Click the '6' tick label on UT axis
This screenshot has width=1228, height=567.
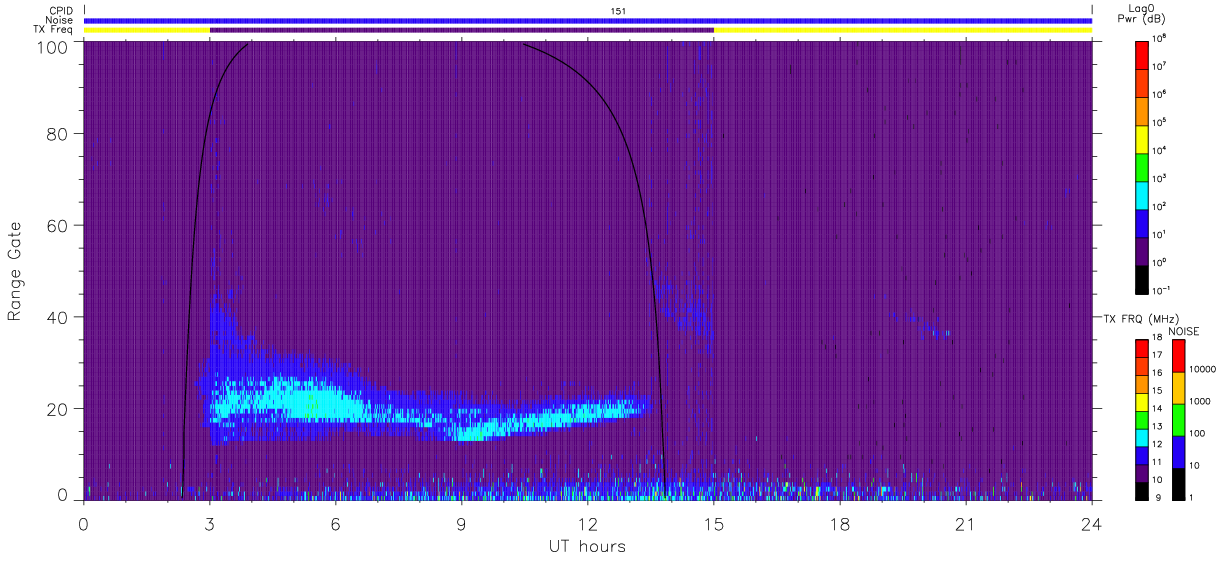[336, 523]
